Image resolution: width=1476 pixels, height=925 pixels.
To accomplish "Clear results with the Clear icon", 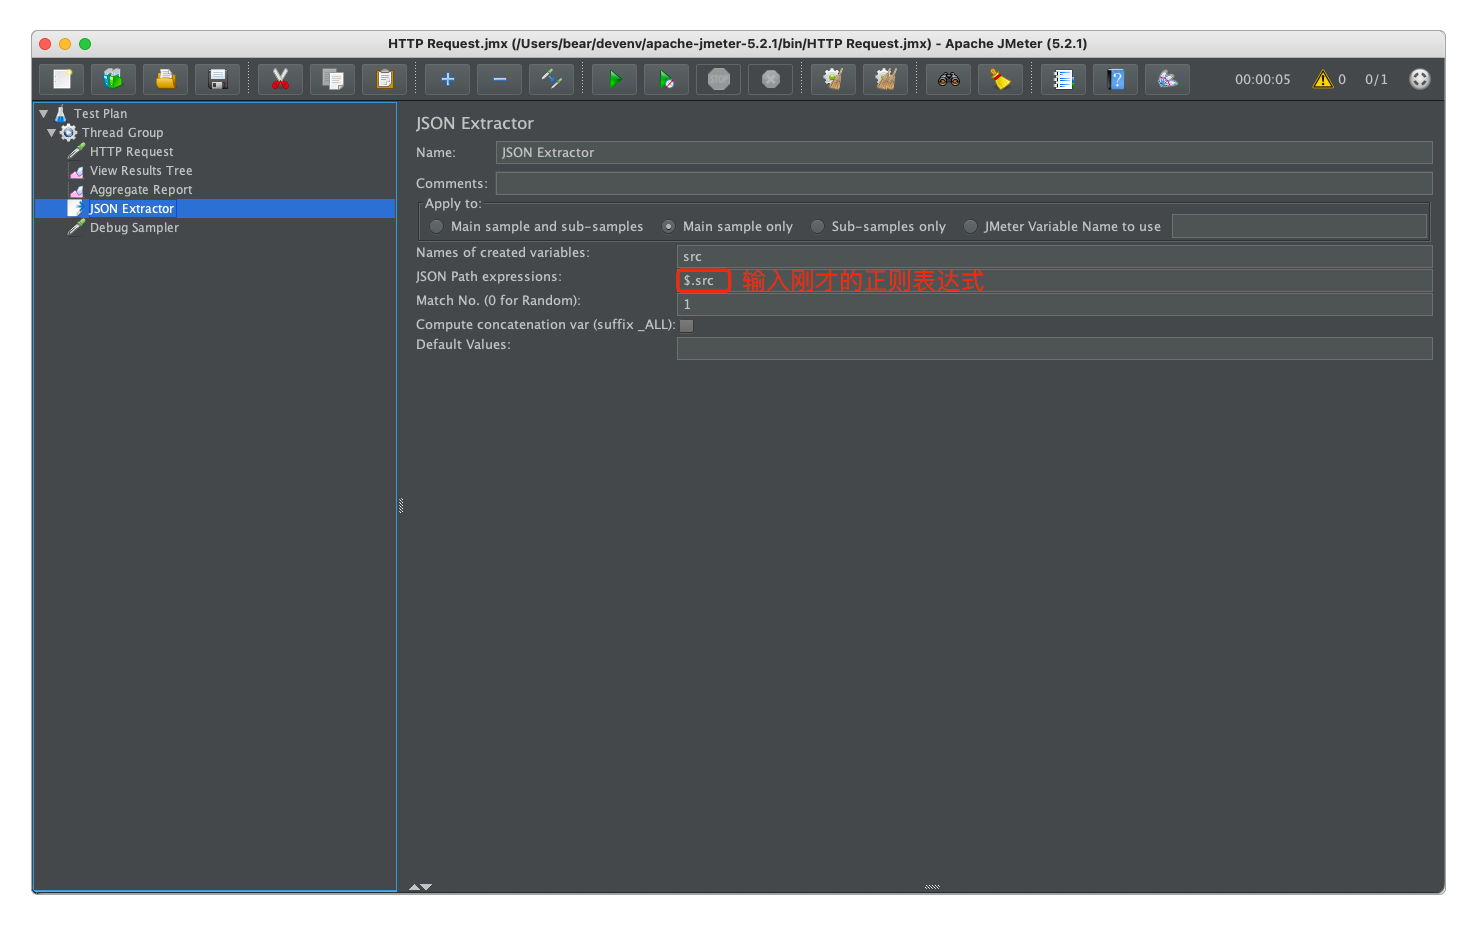I will pyautogui.click(x=834, y=79).
